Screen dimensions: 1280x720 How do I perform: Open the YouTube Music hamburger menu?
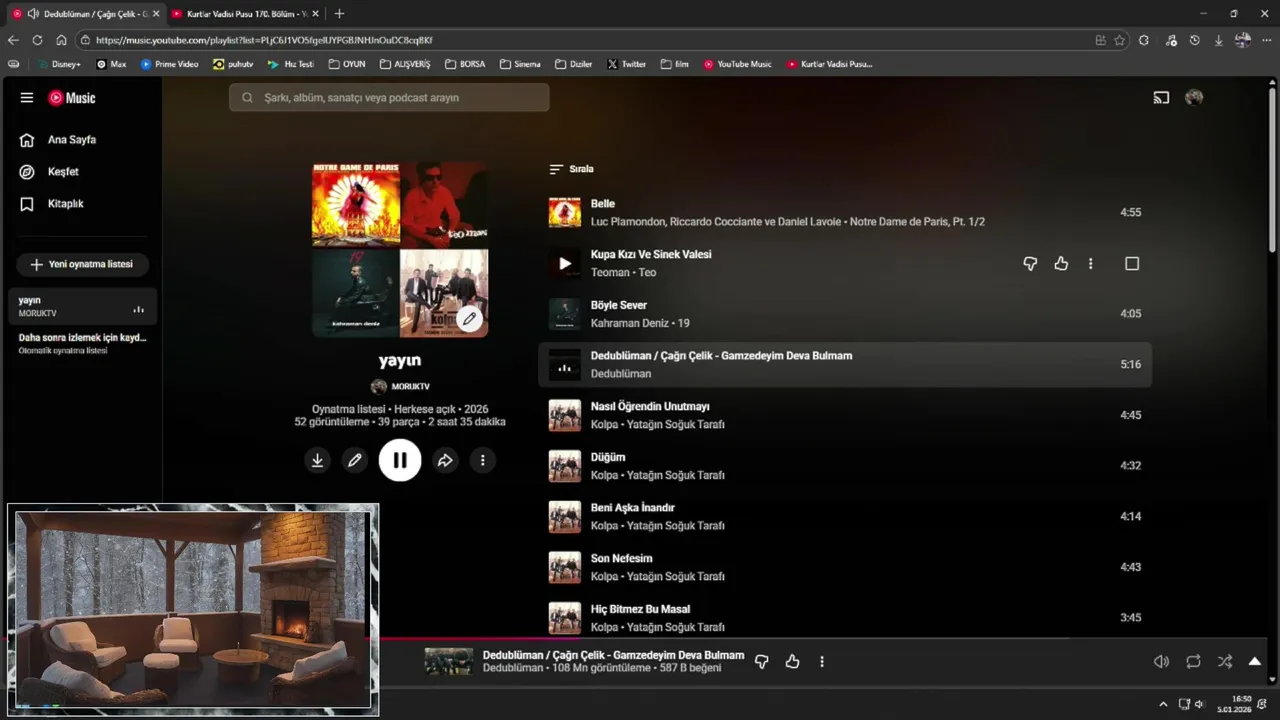27,98
